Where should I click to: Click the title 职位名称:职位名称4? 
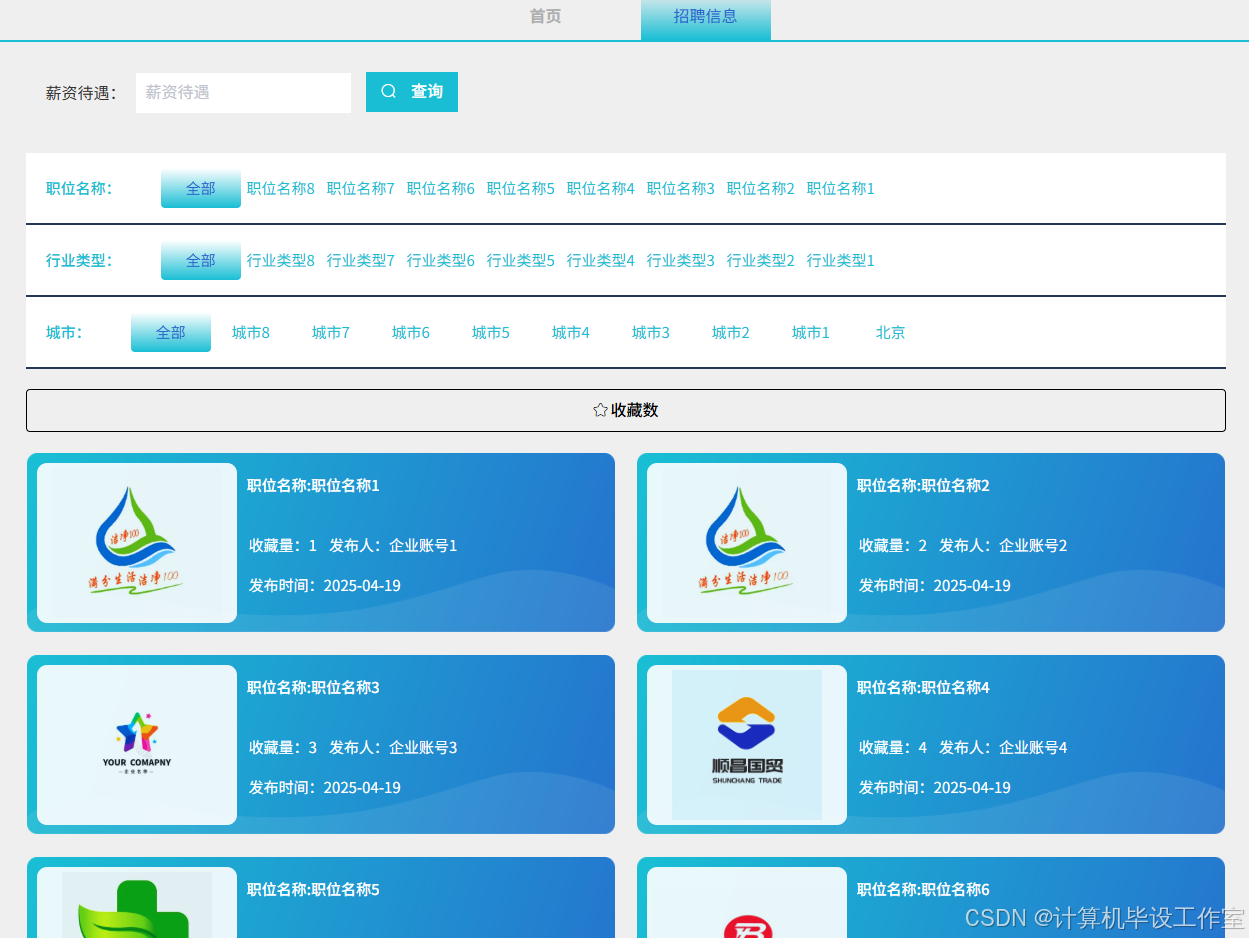(x=923, y=687)
